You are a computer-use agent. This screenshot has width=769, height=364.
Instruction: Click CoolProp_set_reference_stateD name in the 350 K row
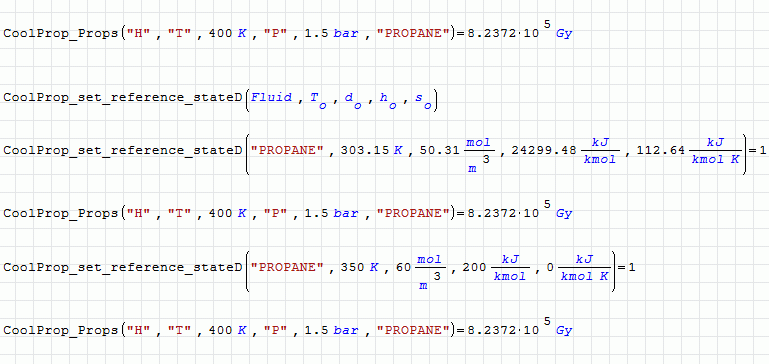coord(123,267)
